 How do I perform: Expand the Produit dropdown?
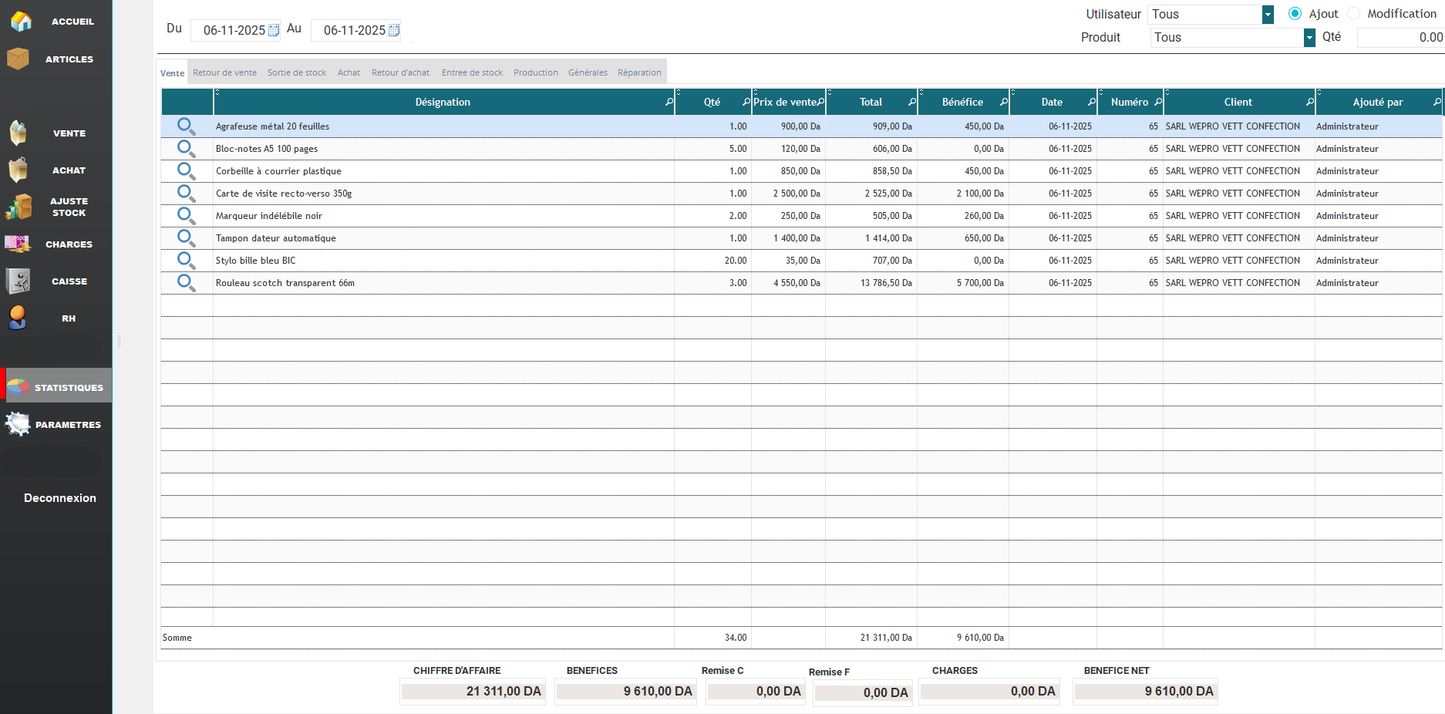(1309, 37)
